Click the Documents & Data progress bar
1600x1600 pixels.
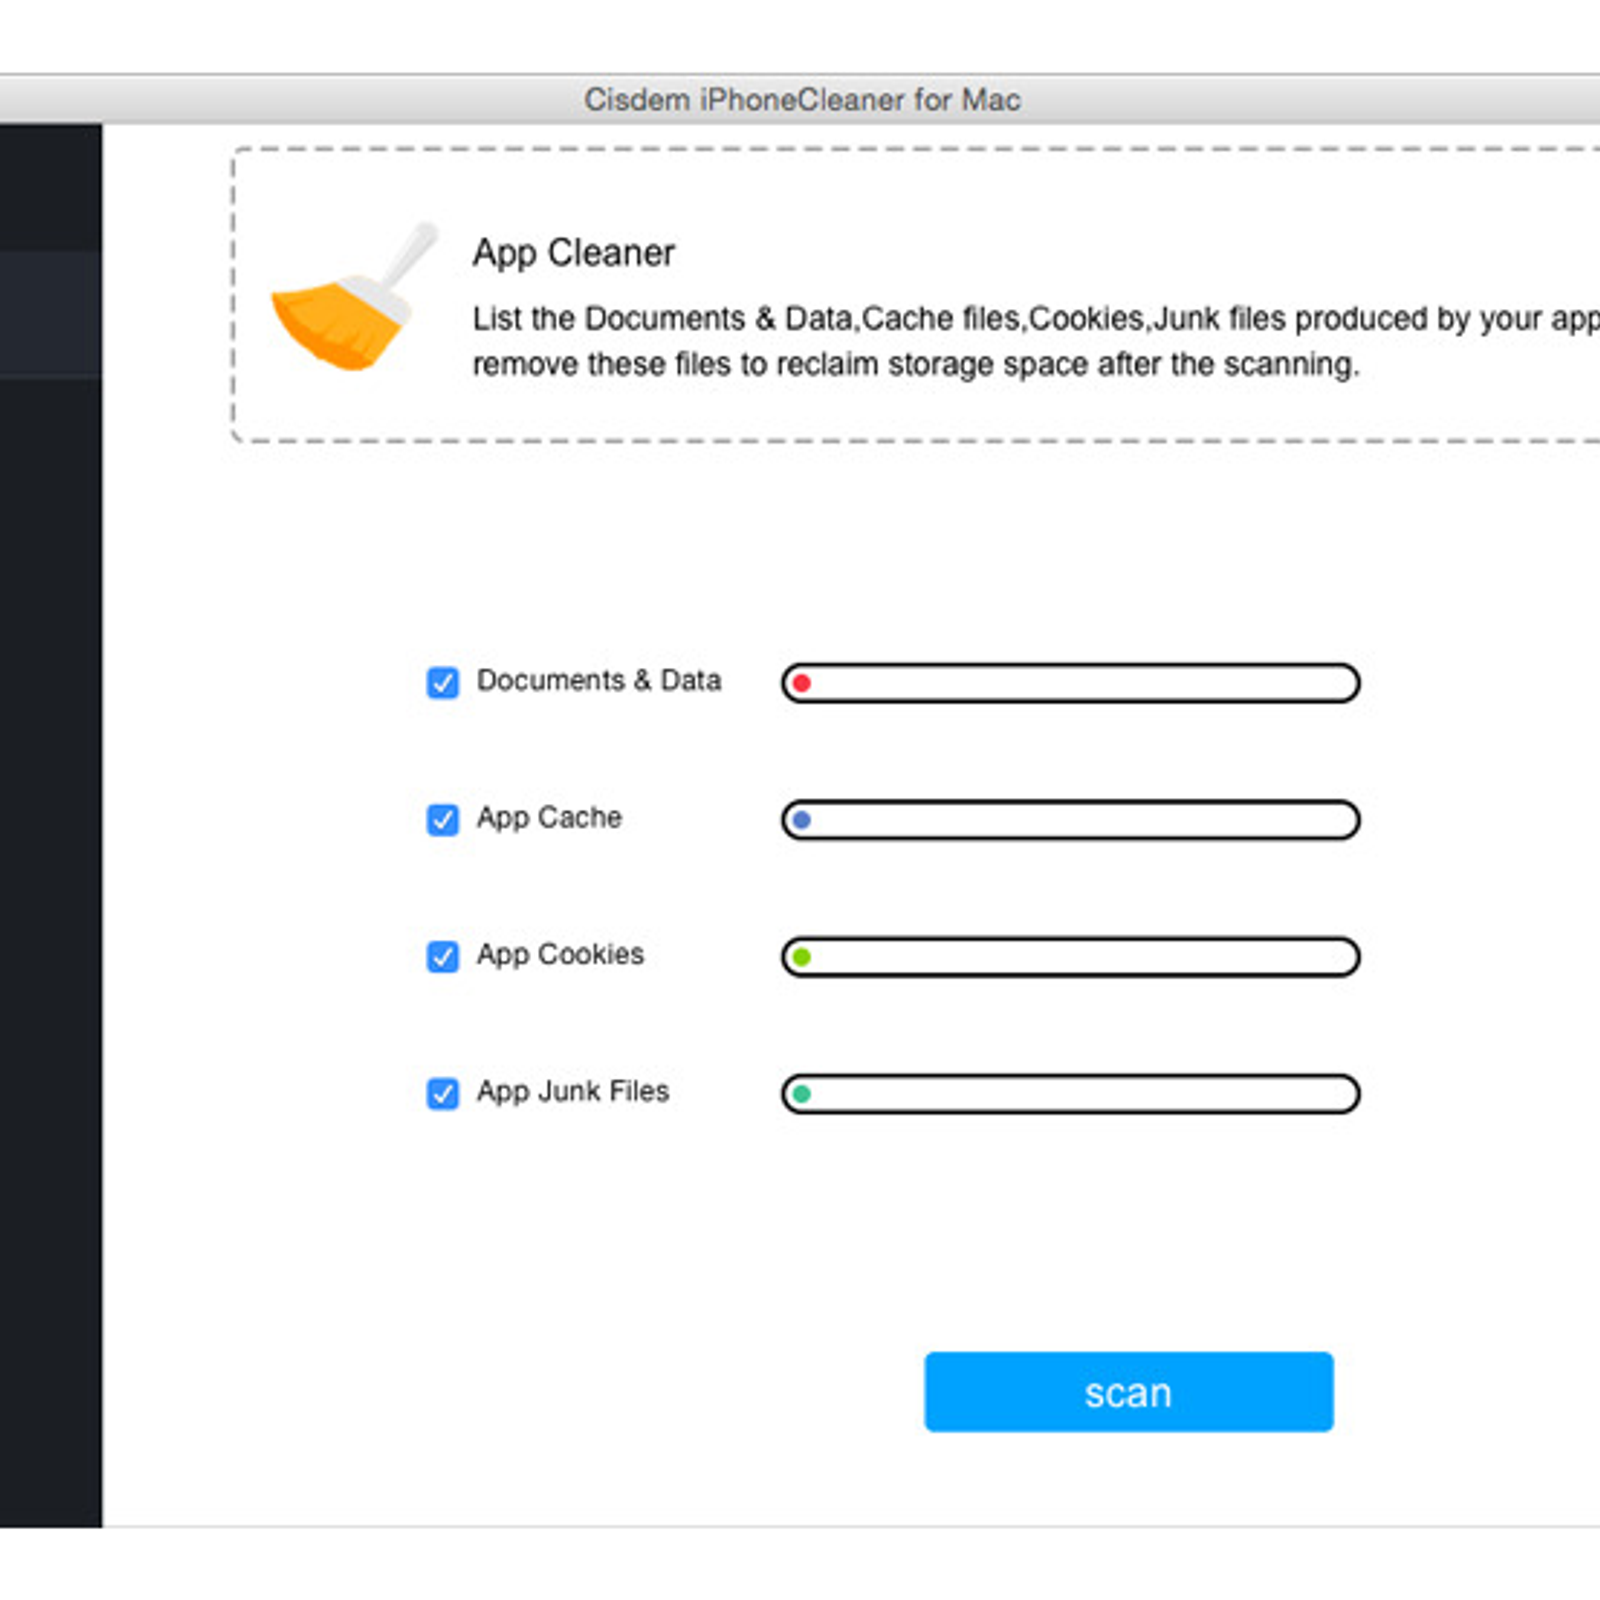[x=1070, y=683]
